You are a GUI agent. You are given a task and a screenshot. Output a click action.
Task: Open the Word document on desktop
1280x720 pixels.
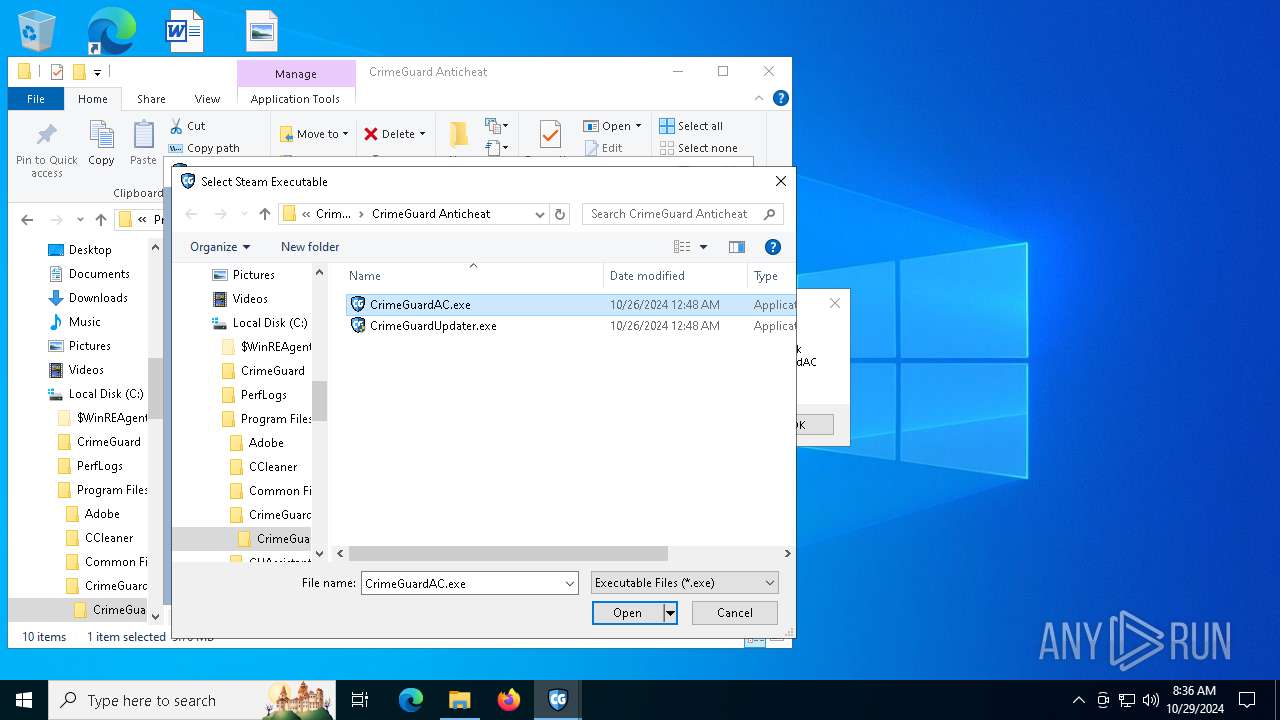[184, 31]
